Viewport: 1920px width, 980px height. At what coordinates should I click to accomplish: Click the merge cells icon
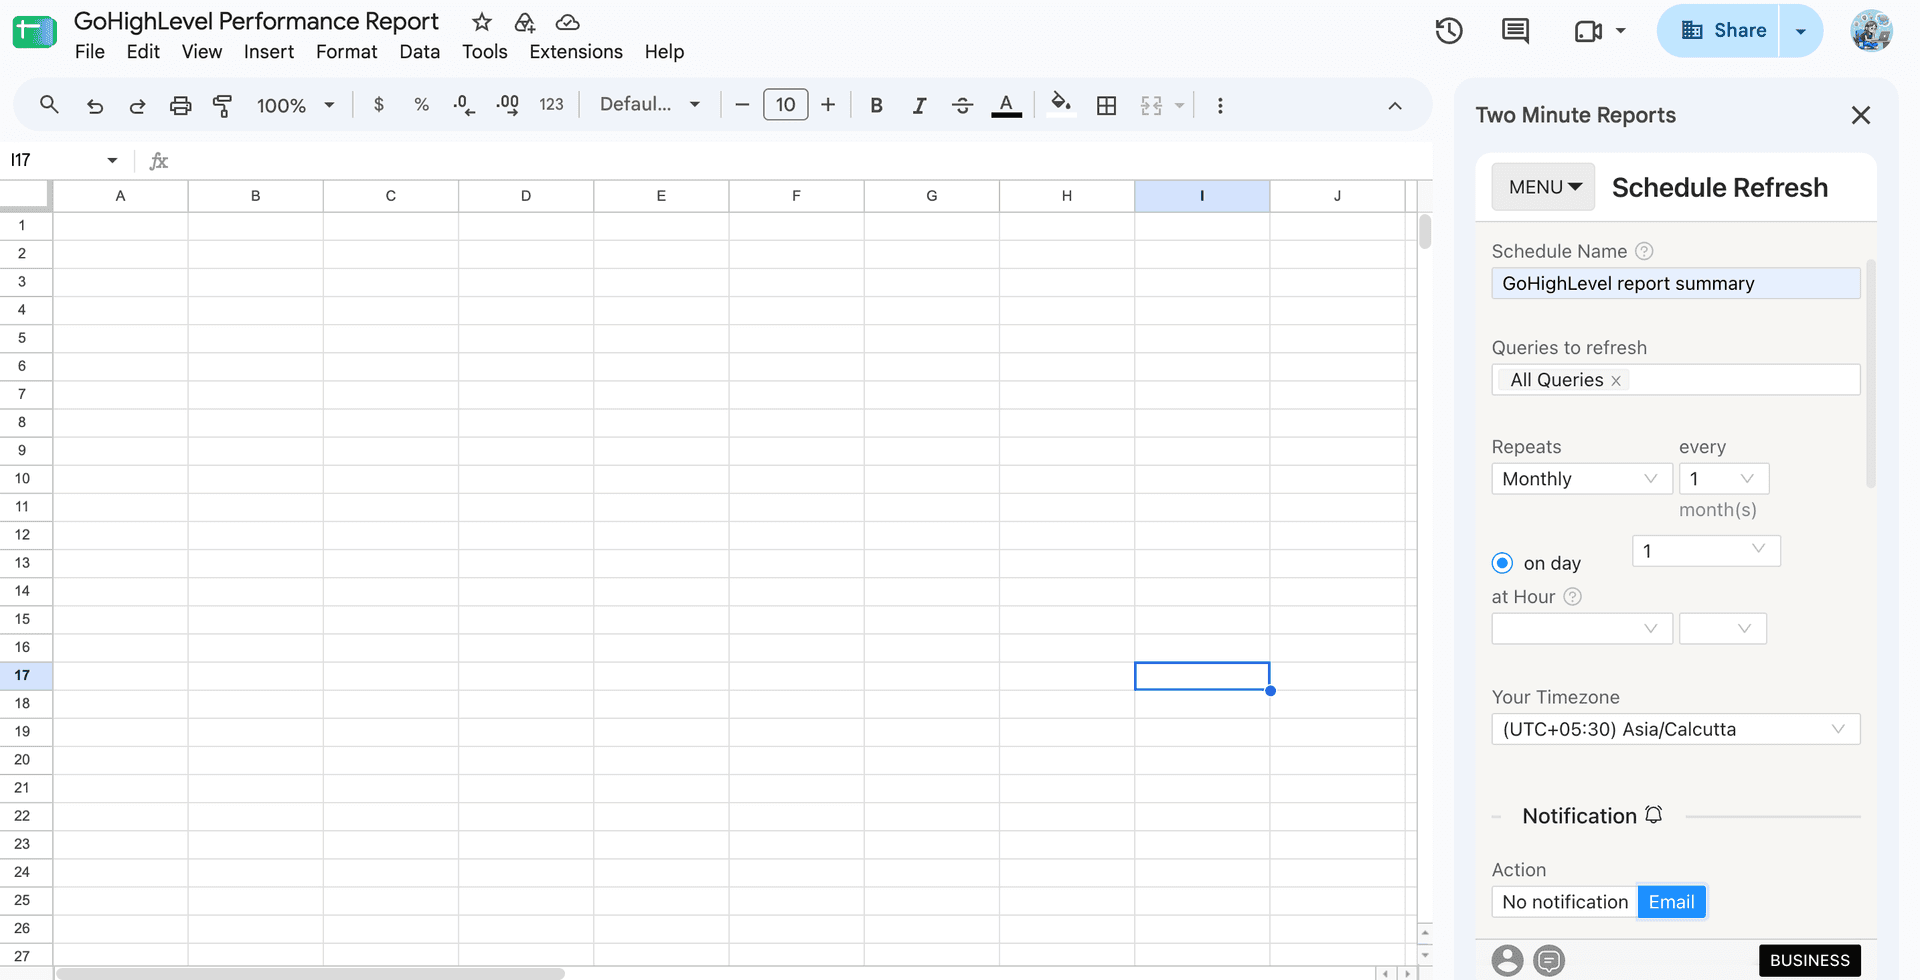pos(1152,105)
